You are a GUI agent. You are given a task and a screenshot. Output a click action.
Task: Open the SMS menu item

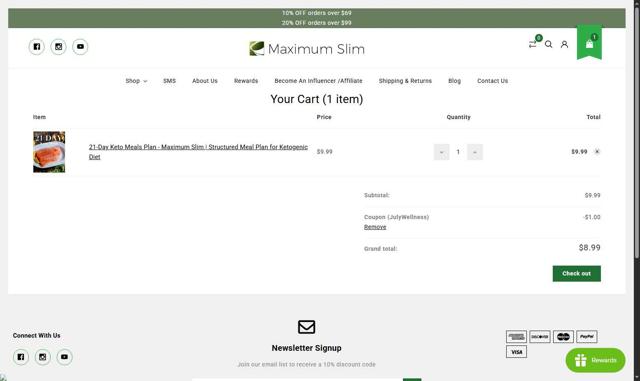click(169, 81)
